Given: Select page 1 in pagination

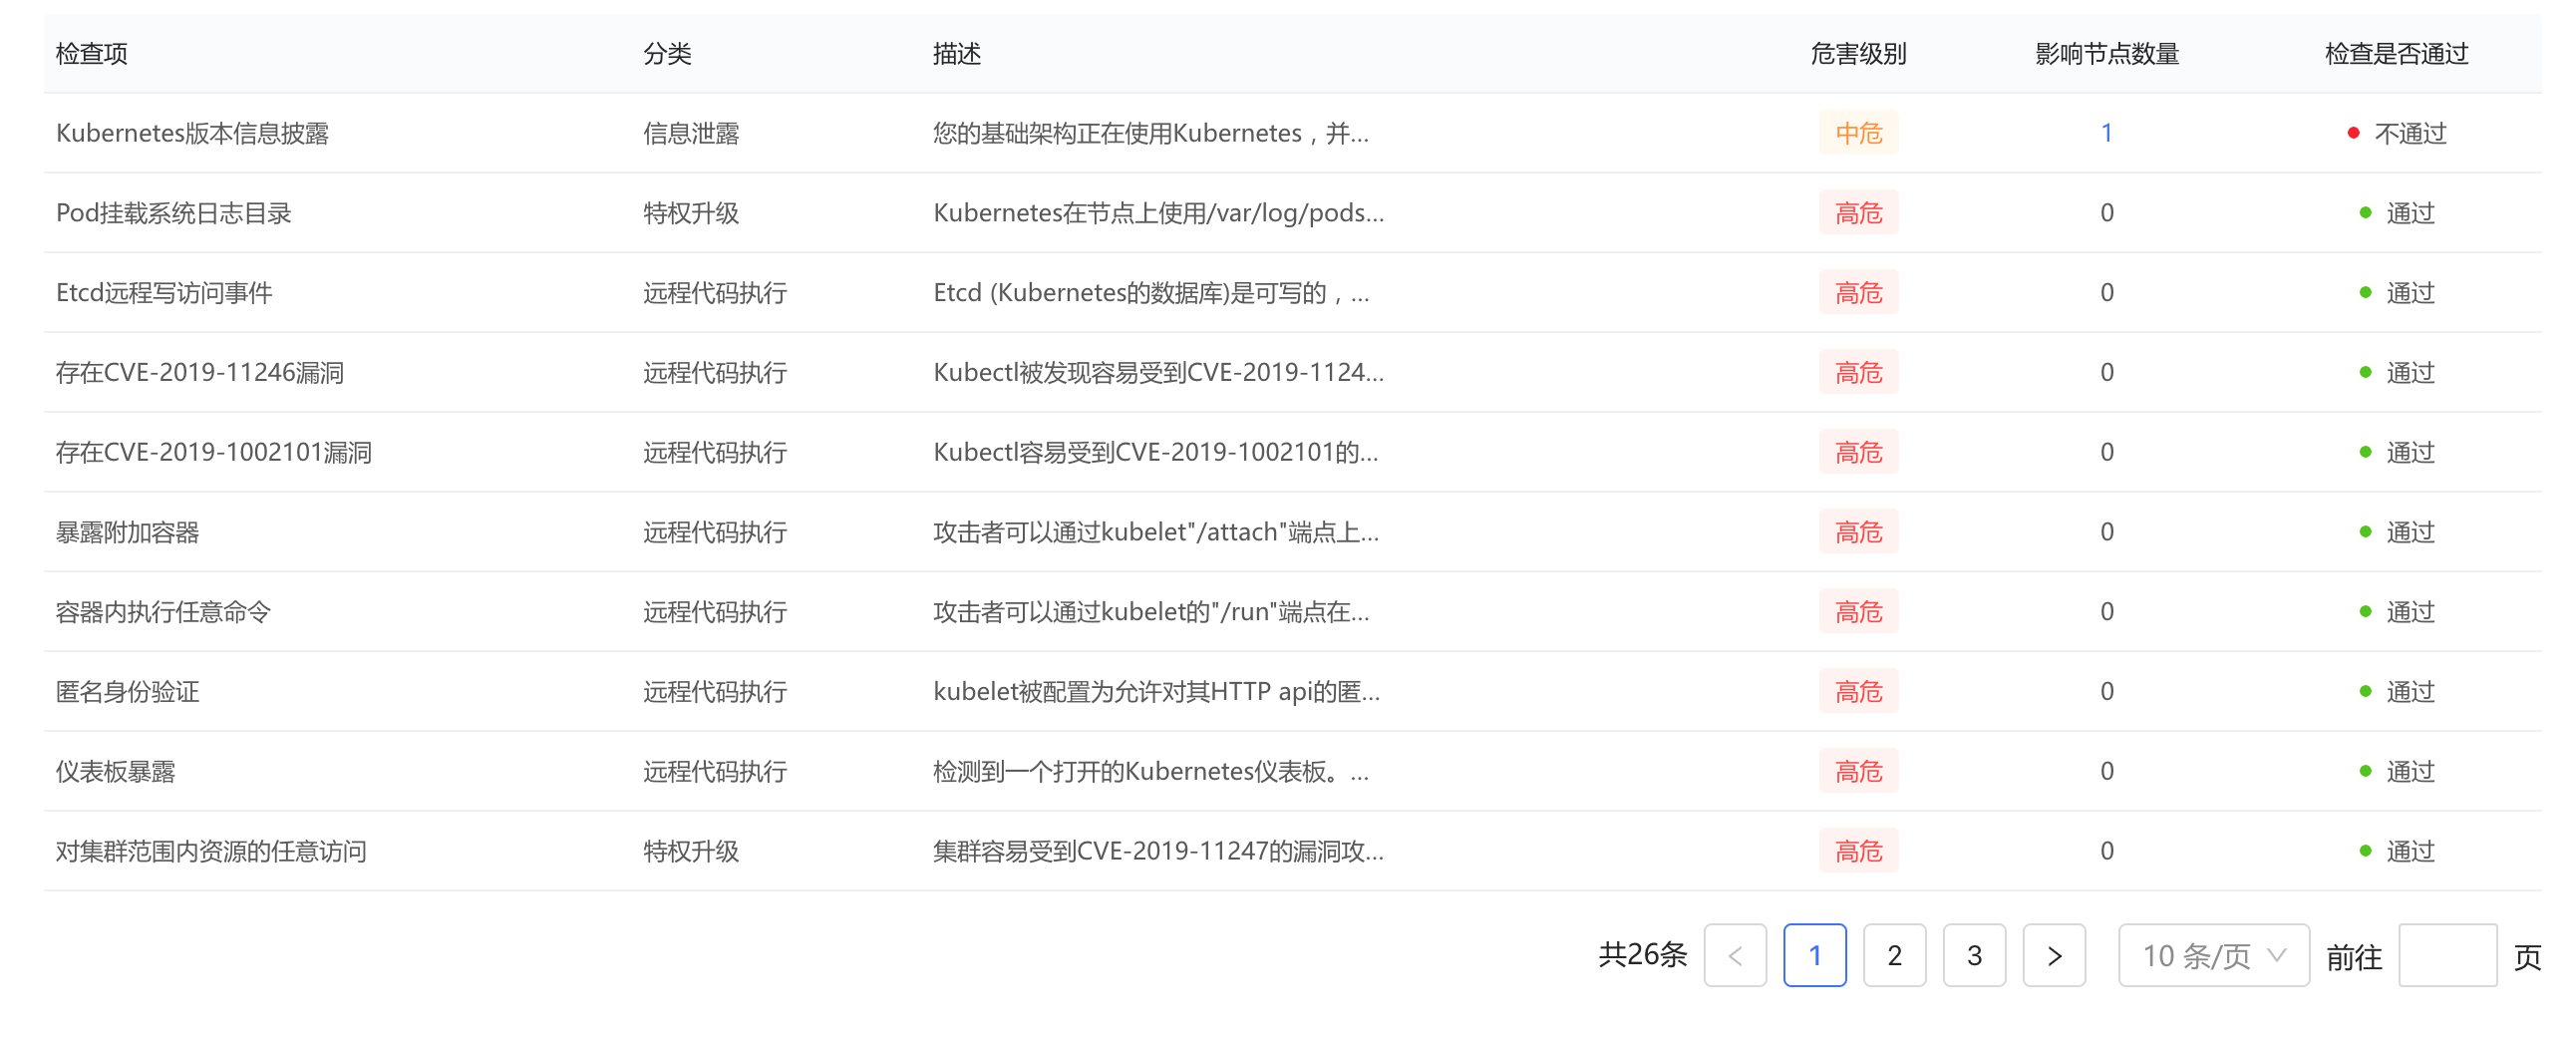Looking at the screenshot, I should coord(1815,955).
